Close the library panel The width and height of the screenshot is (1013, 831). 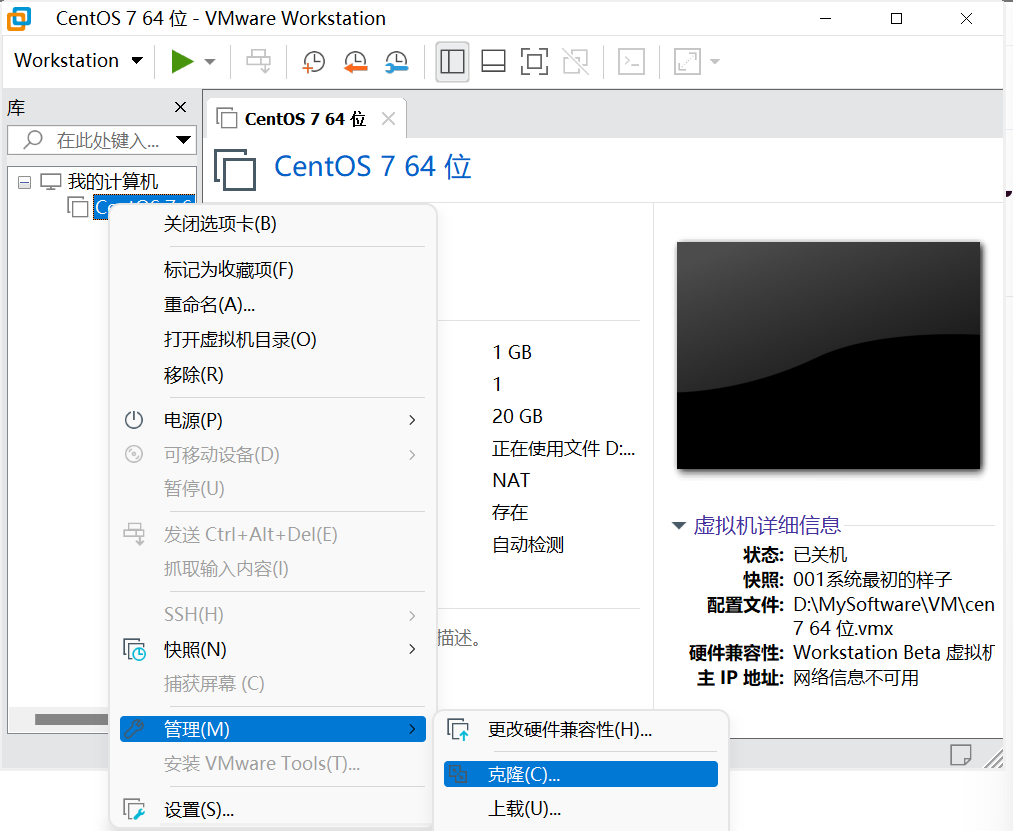pyautogui.click(x=181, y=107)
